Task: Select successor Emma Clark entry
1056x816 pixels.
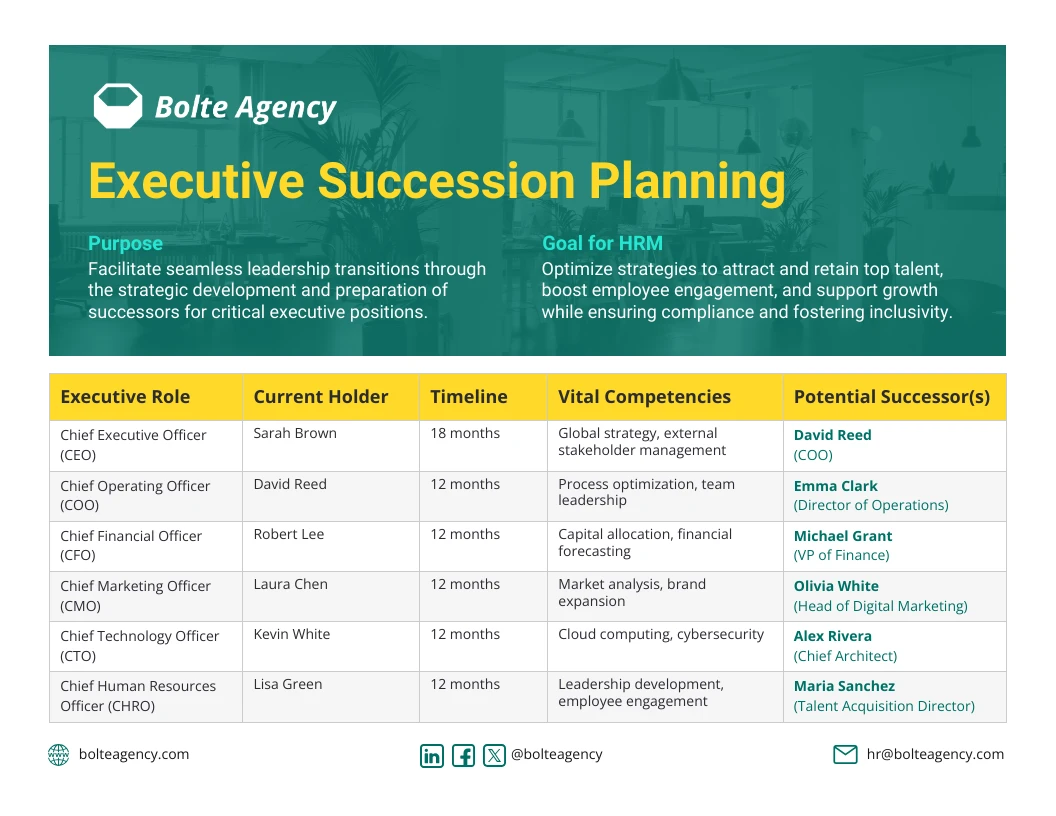Action: point(871,496)
